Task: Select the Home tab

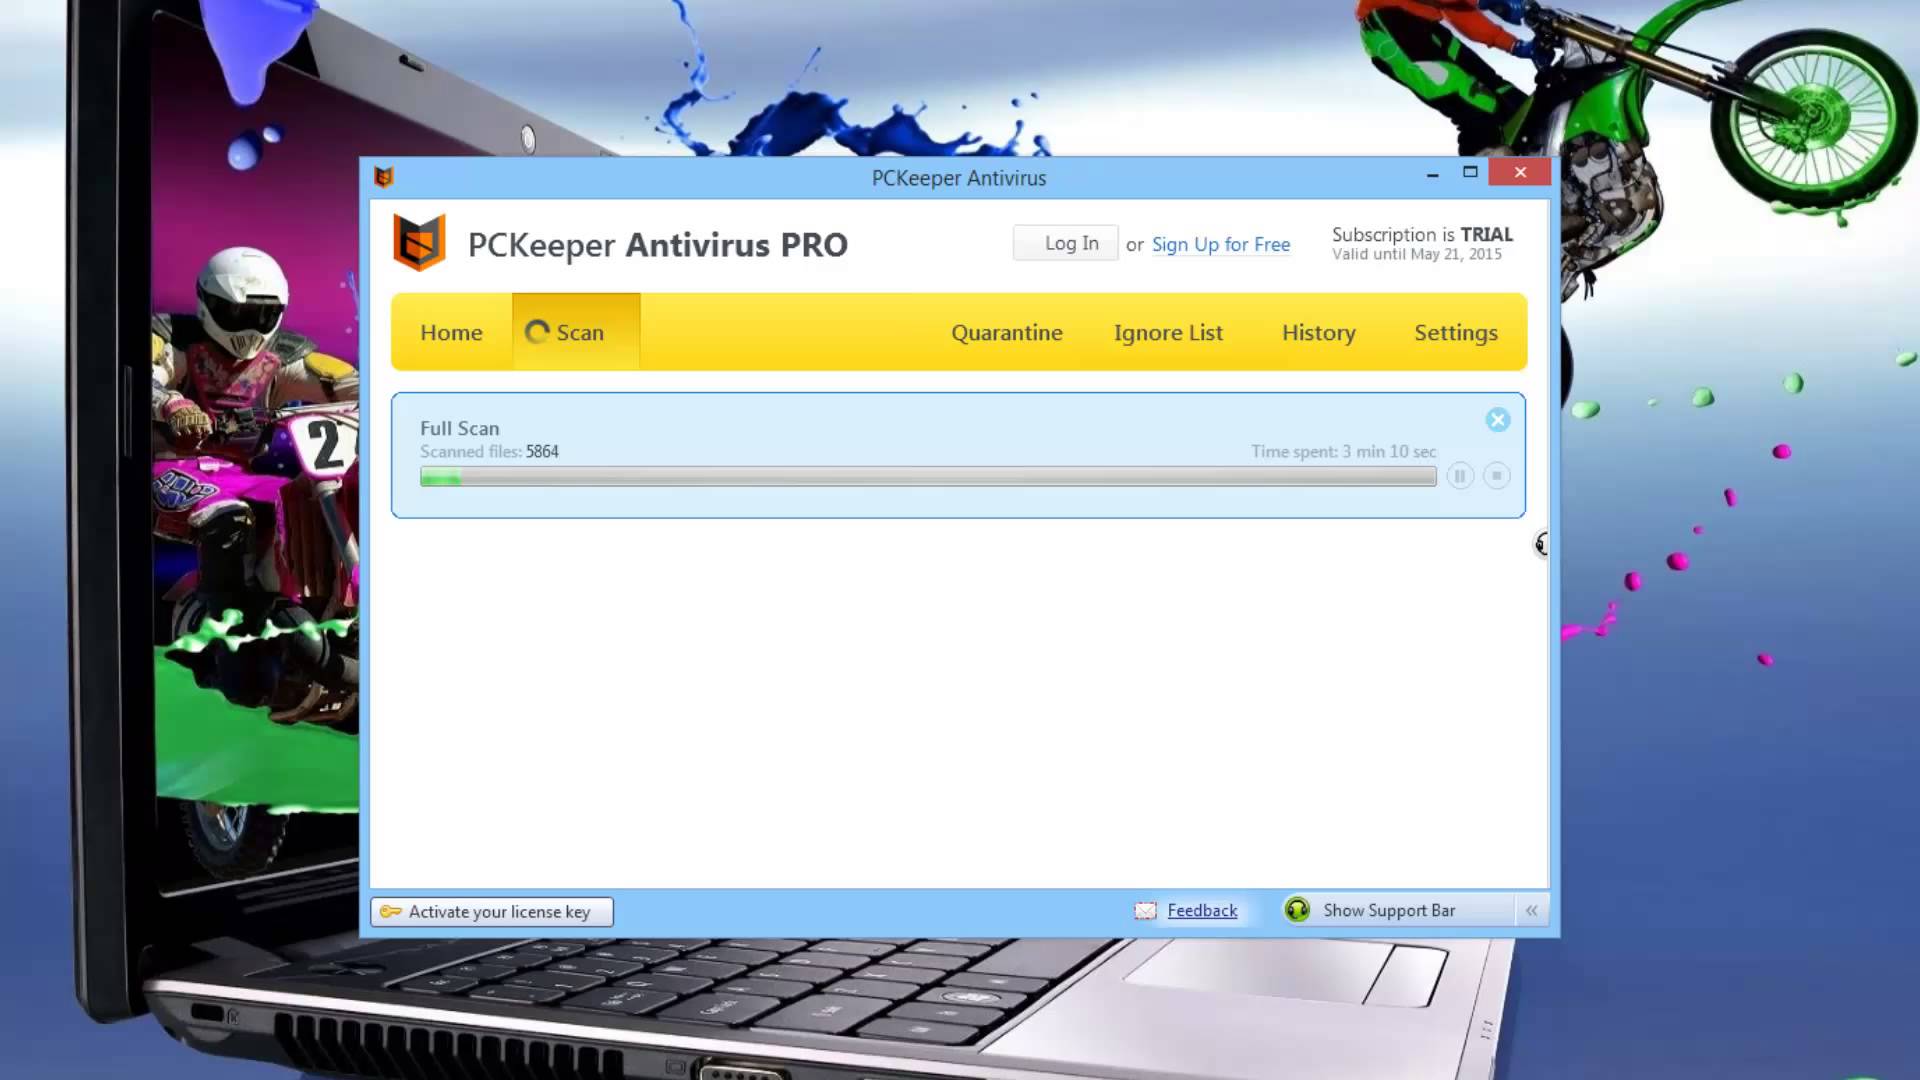Action: 451,332
